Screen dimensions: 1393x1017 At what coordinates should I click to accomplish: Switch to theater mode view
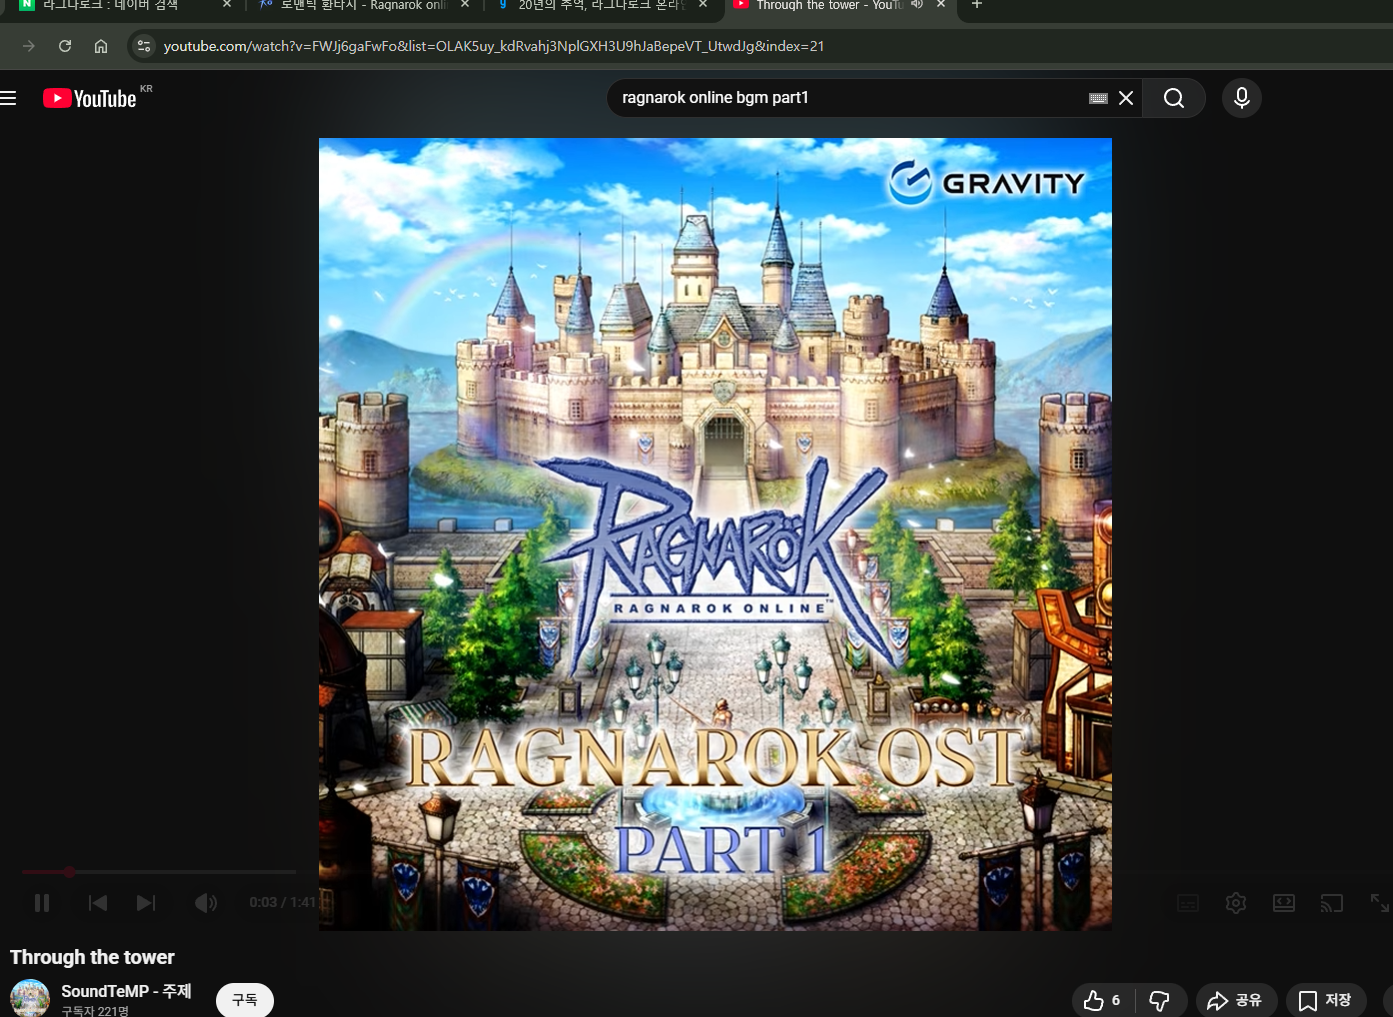[1284, 903]
